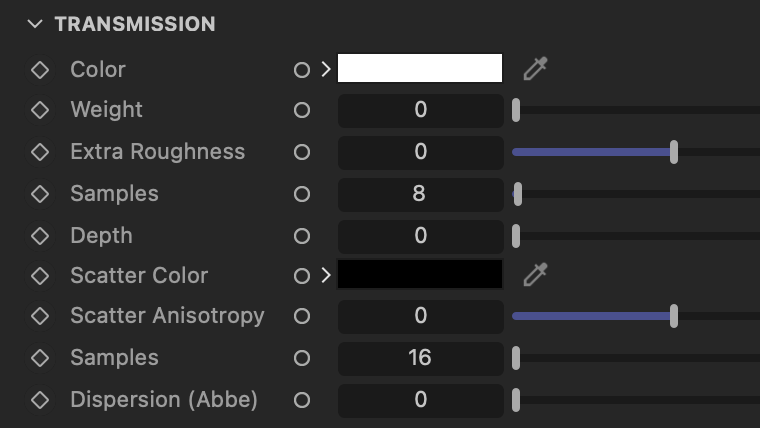Click the circle port next to Weight
The height and width of the screenshot is (428, 760).
(x=301, y=110)
